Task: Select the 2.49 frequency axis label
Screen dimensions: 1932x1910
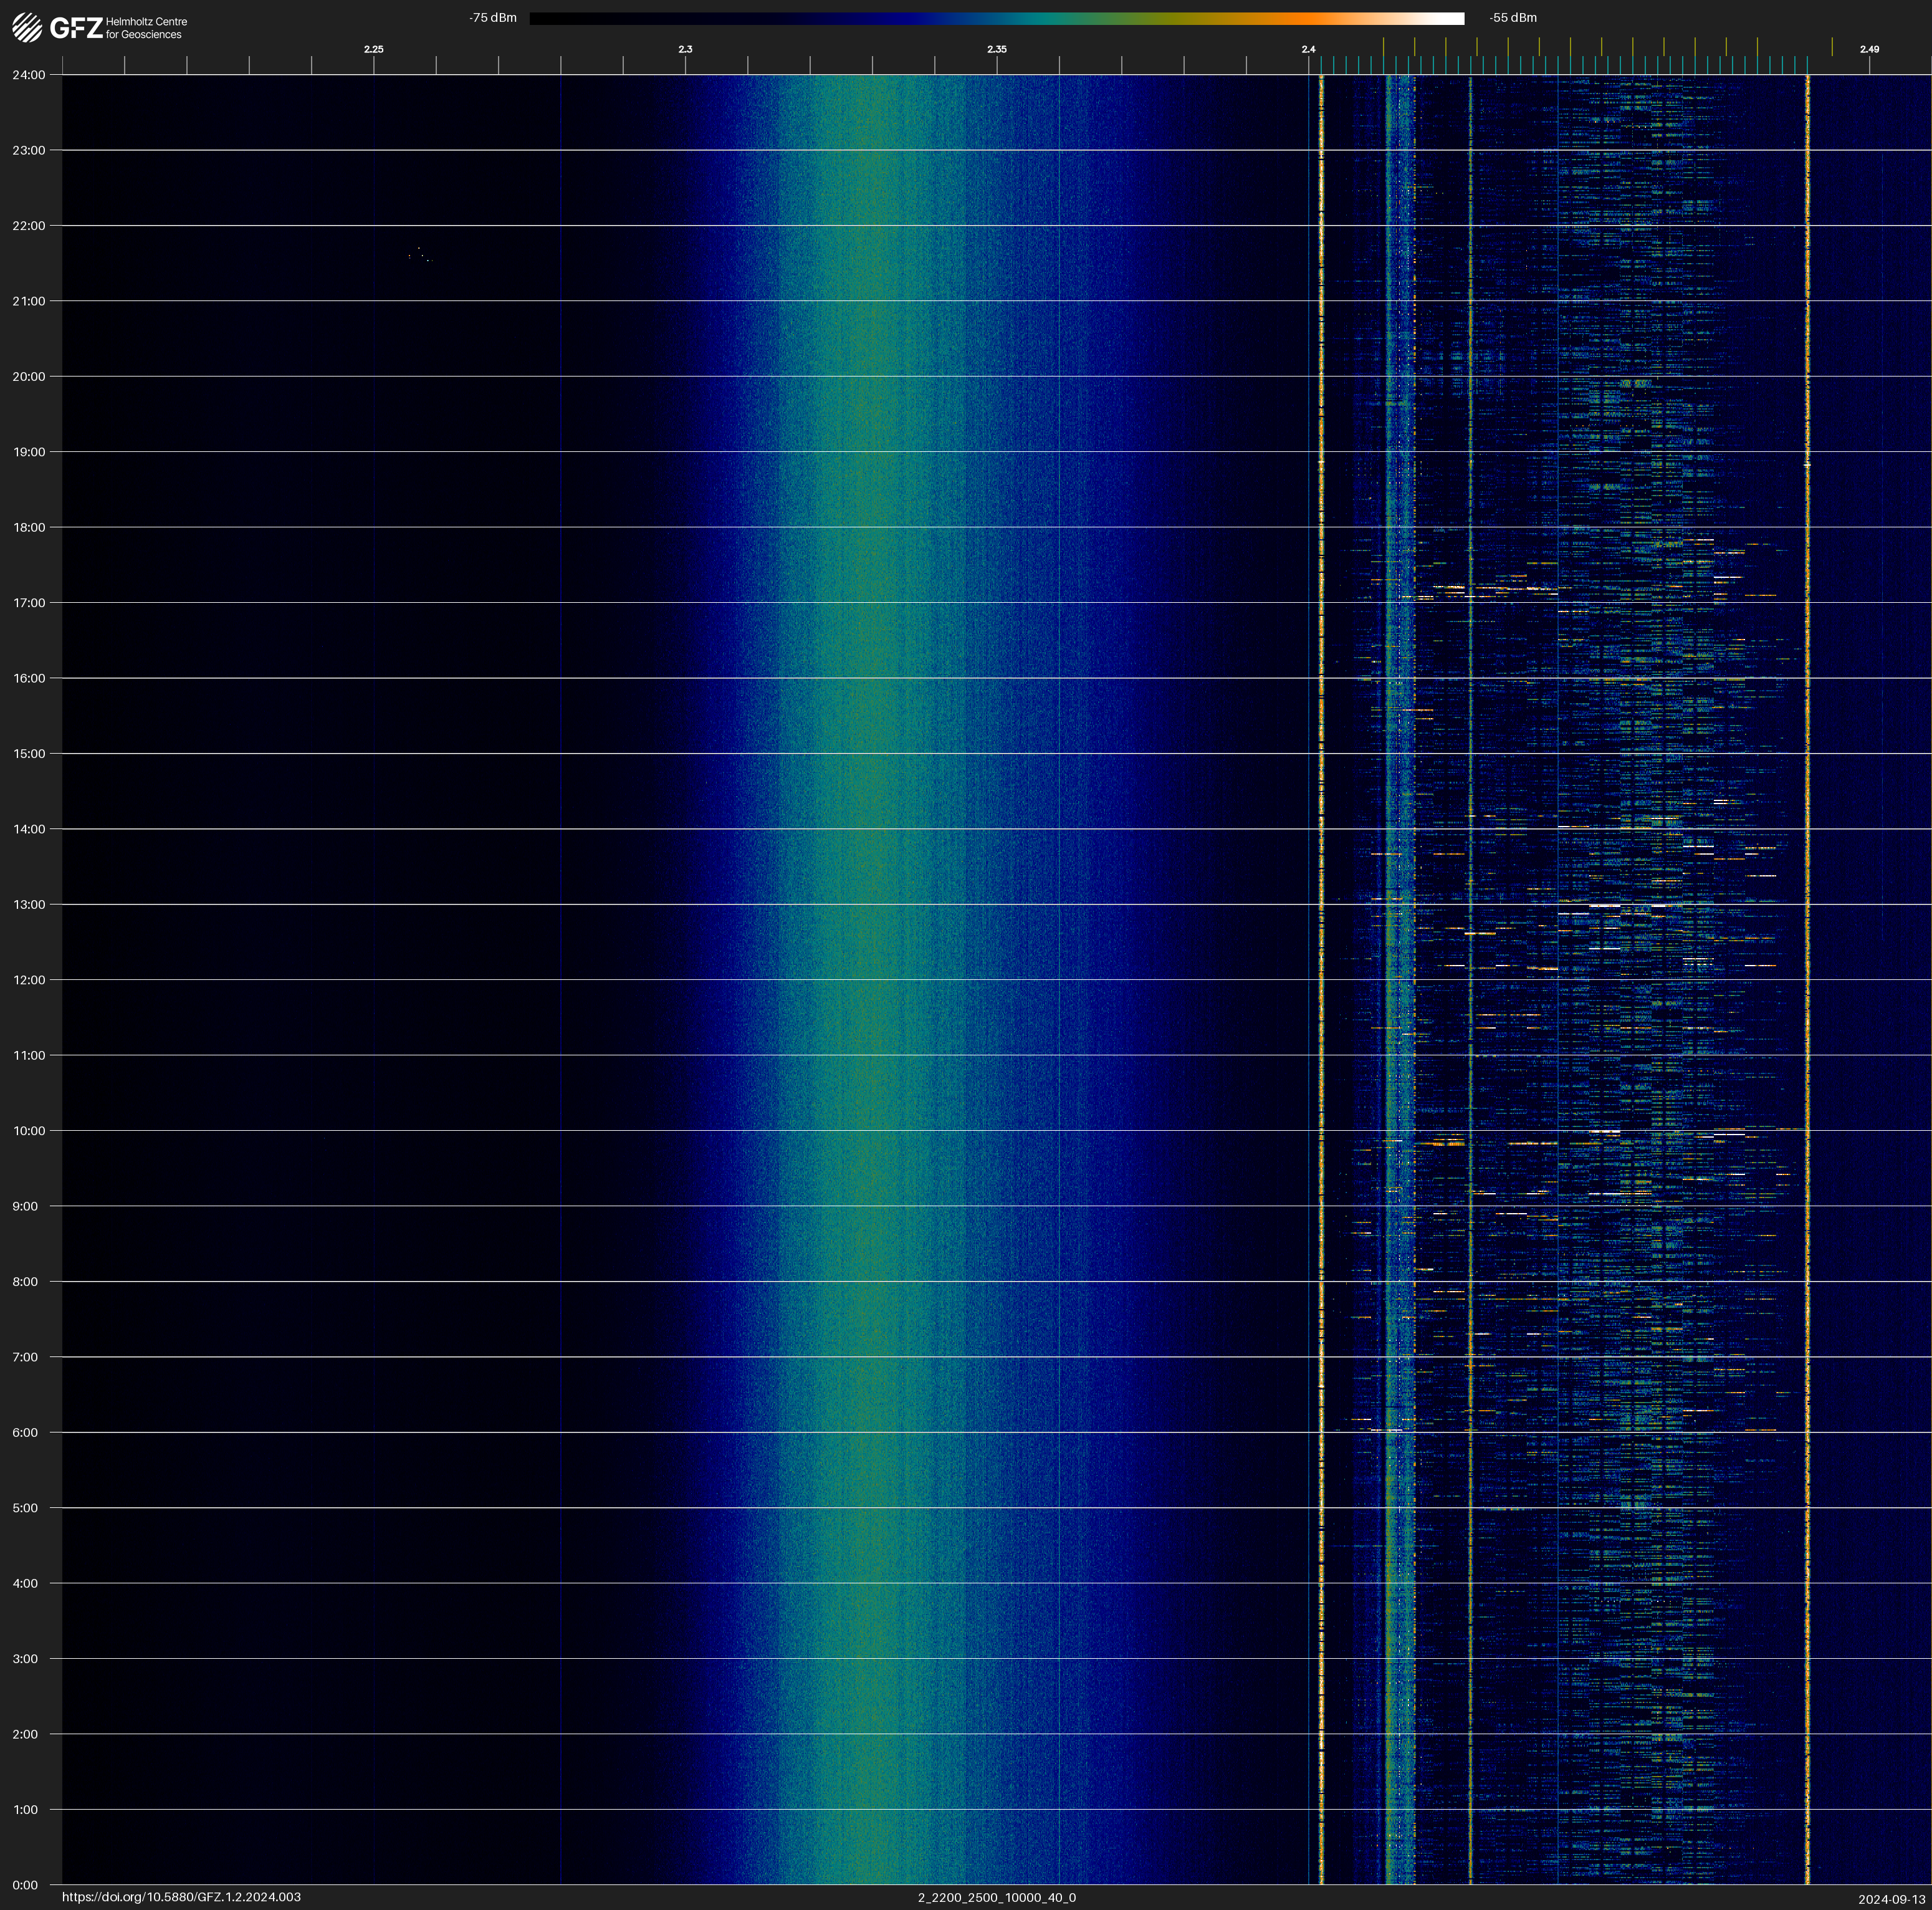Action: (1869, 49)
